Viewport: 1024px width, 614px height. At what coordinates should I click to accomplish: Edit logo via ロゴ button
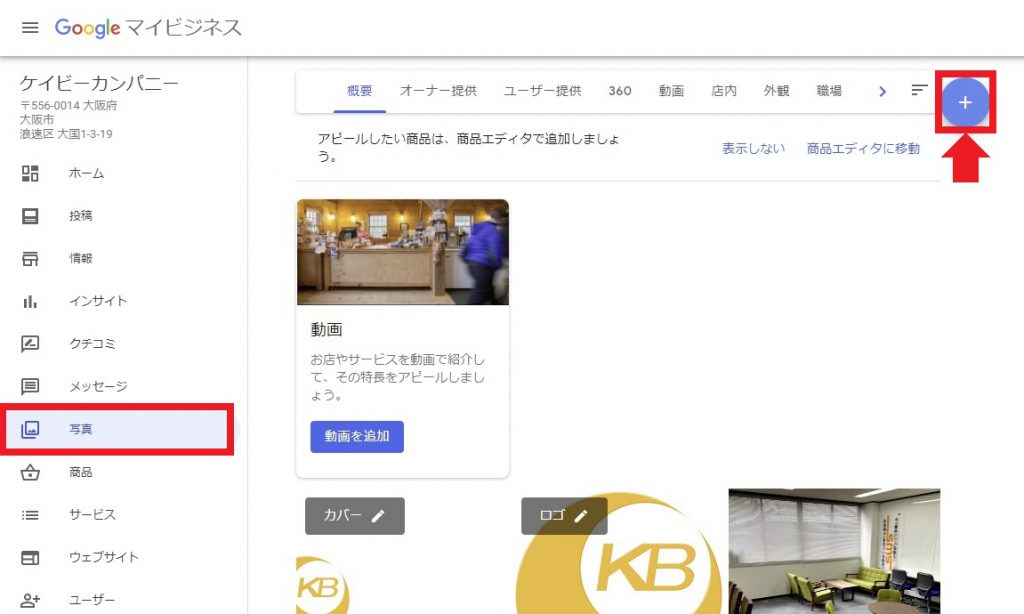(x=564, y=516)
